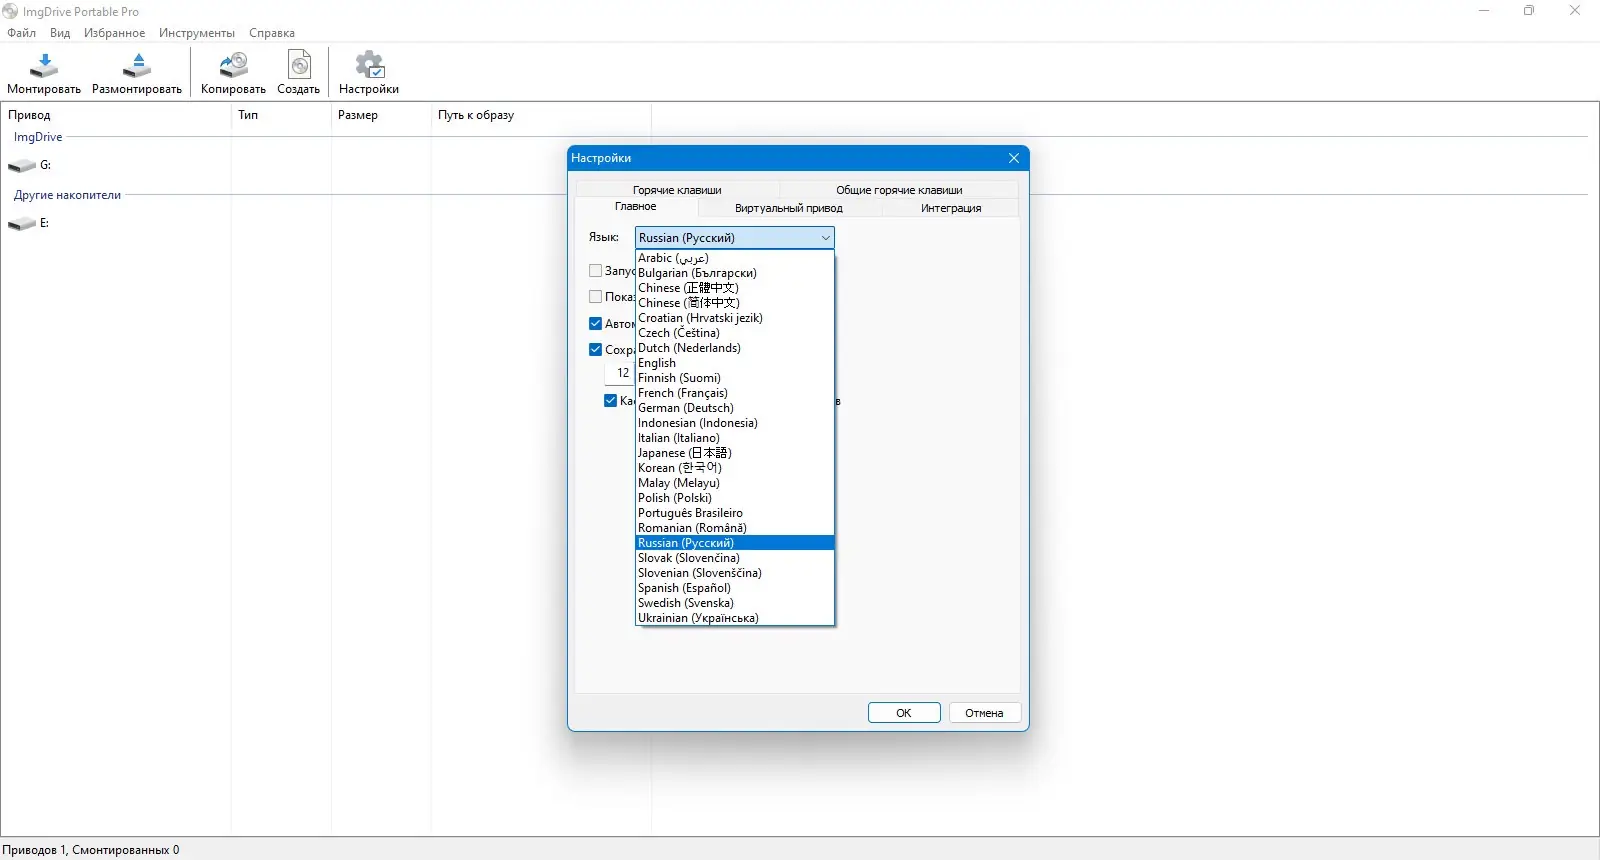Click the number field showing 12
Image resolution: width=1600 pixels, height=860 pixels.
click(x=620, y=373)
